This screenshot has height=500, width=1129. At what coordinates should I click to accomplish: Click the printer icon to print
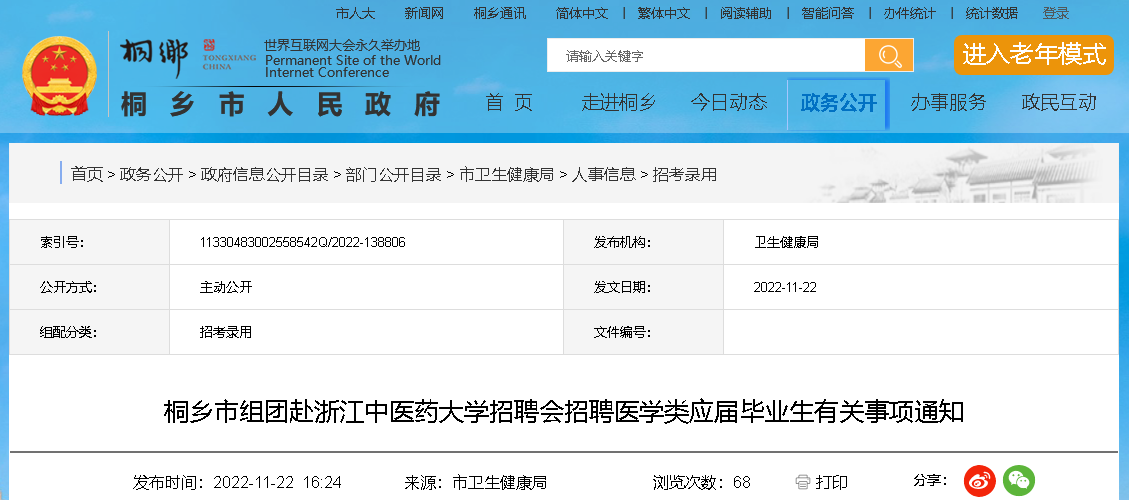[x=802, y=482]
